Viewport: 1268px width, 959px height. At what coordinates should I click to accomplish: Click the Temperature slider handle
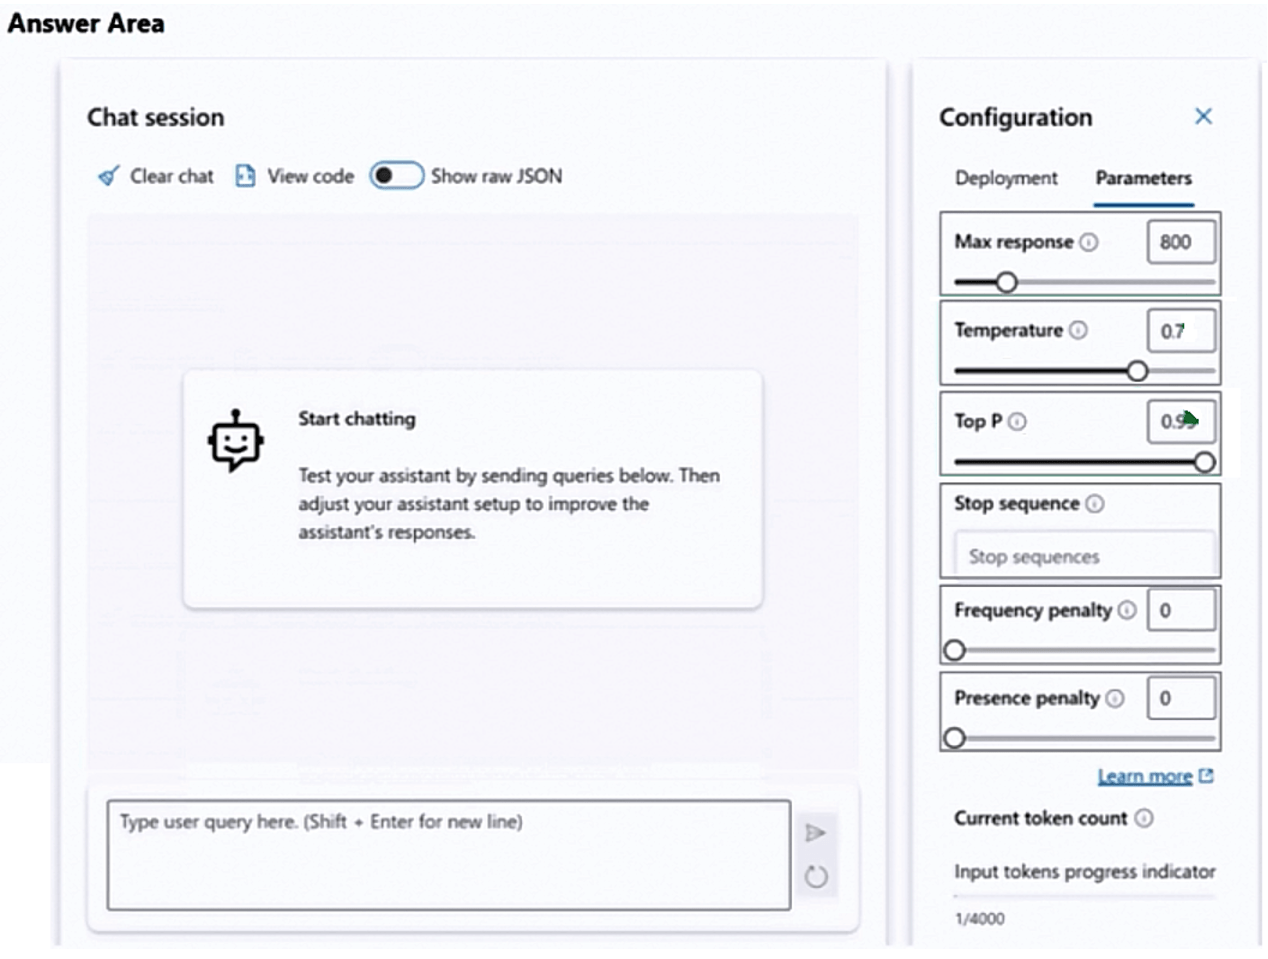click(1137, 371)
